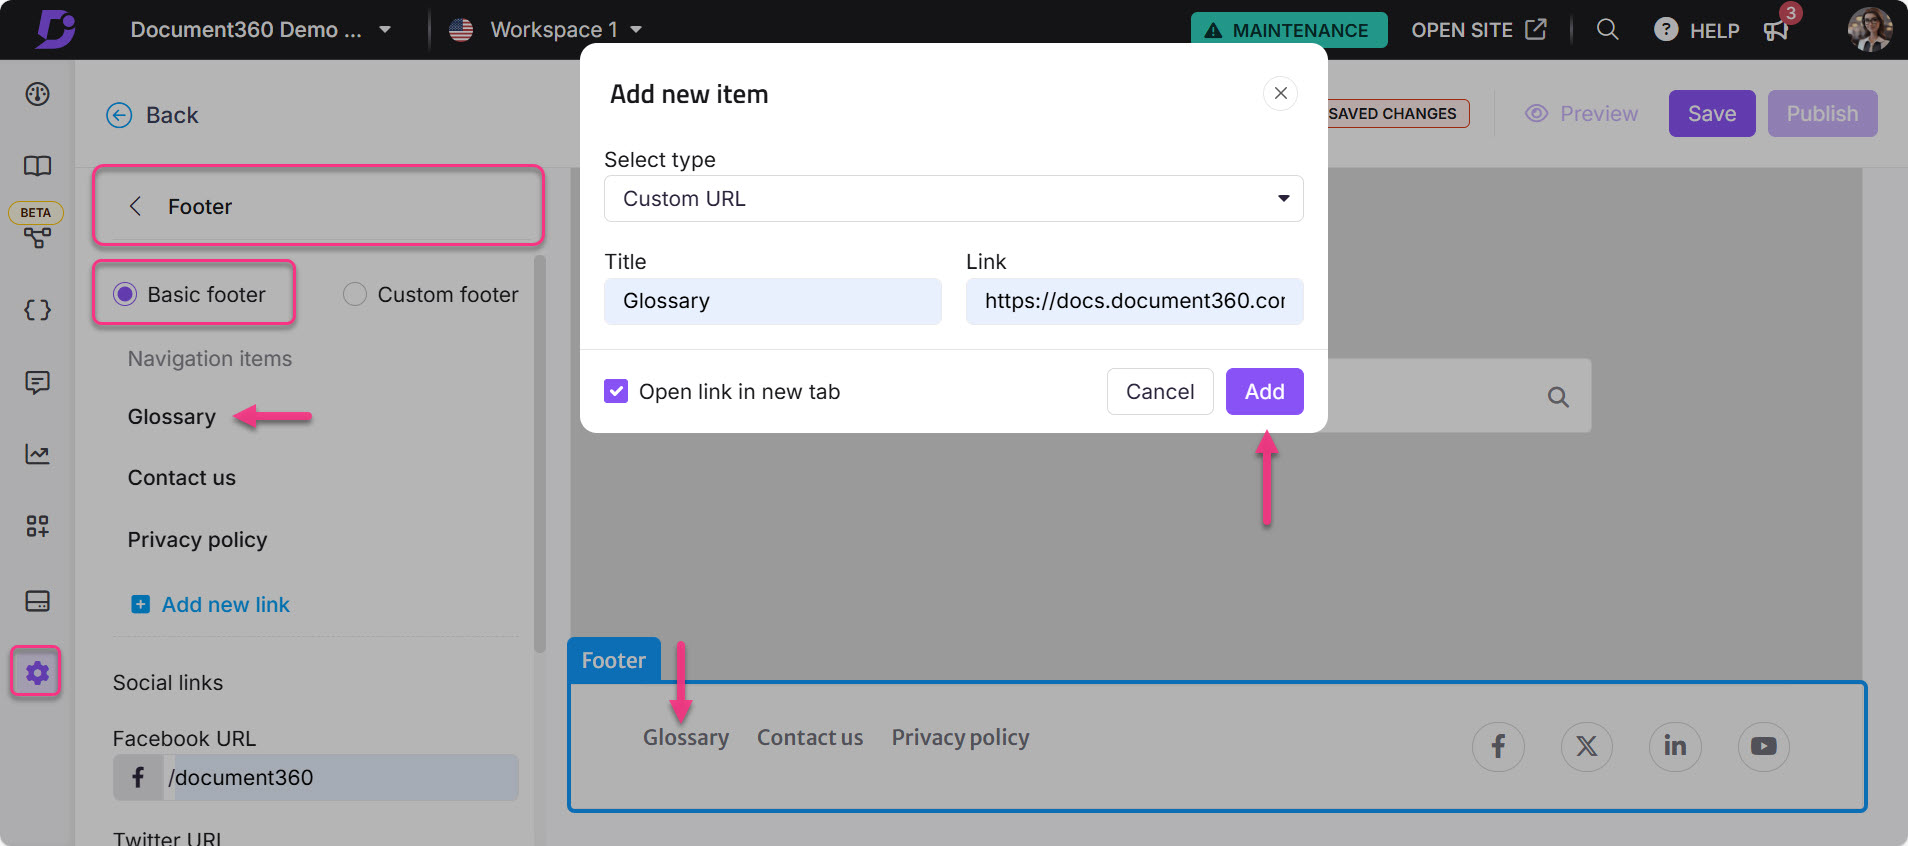The width and height of the screenshot is (1908, 846).
Task: Click the Link URL input field
Action: point(1135,301)
